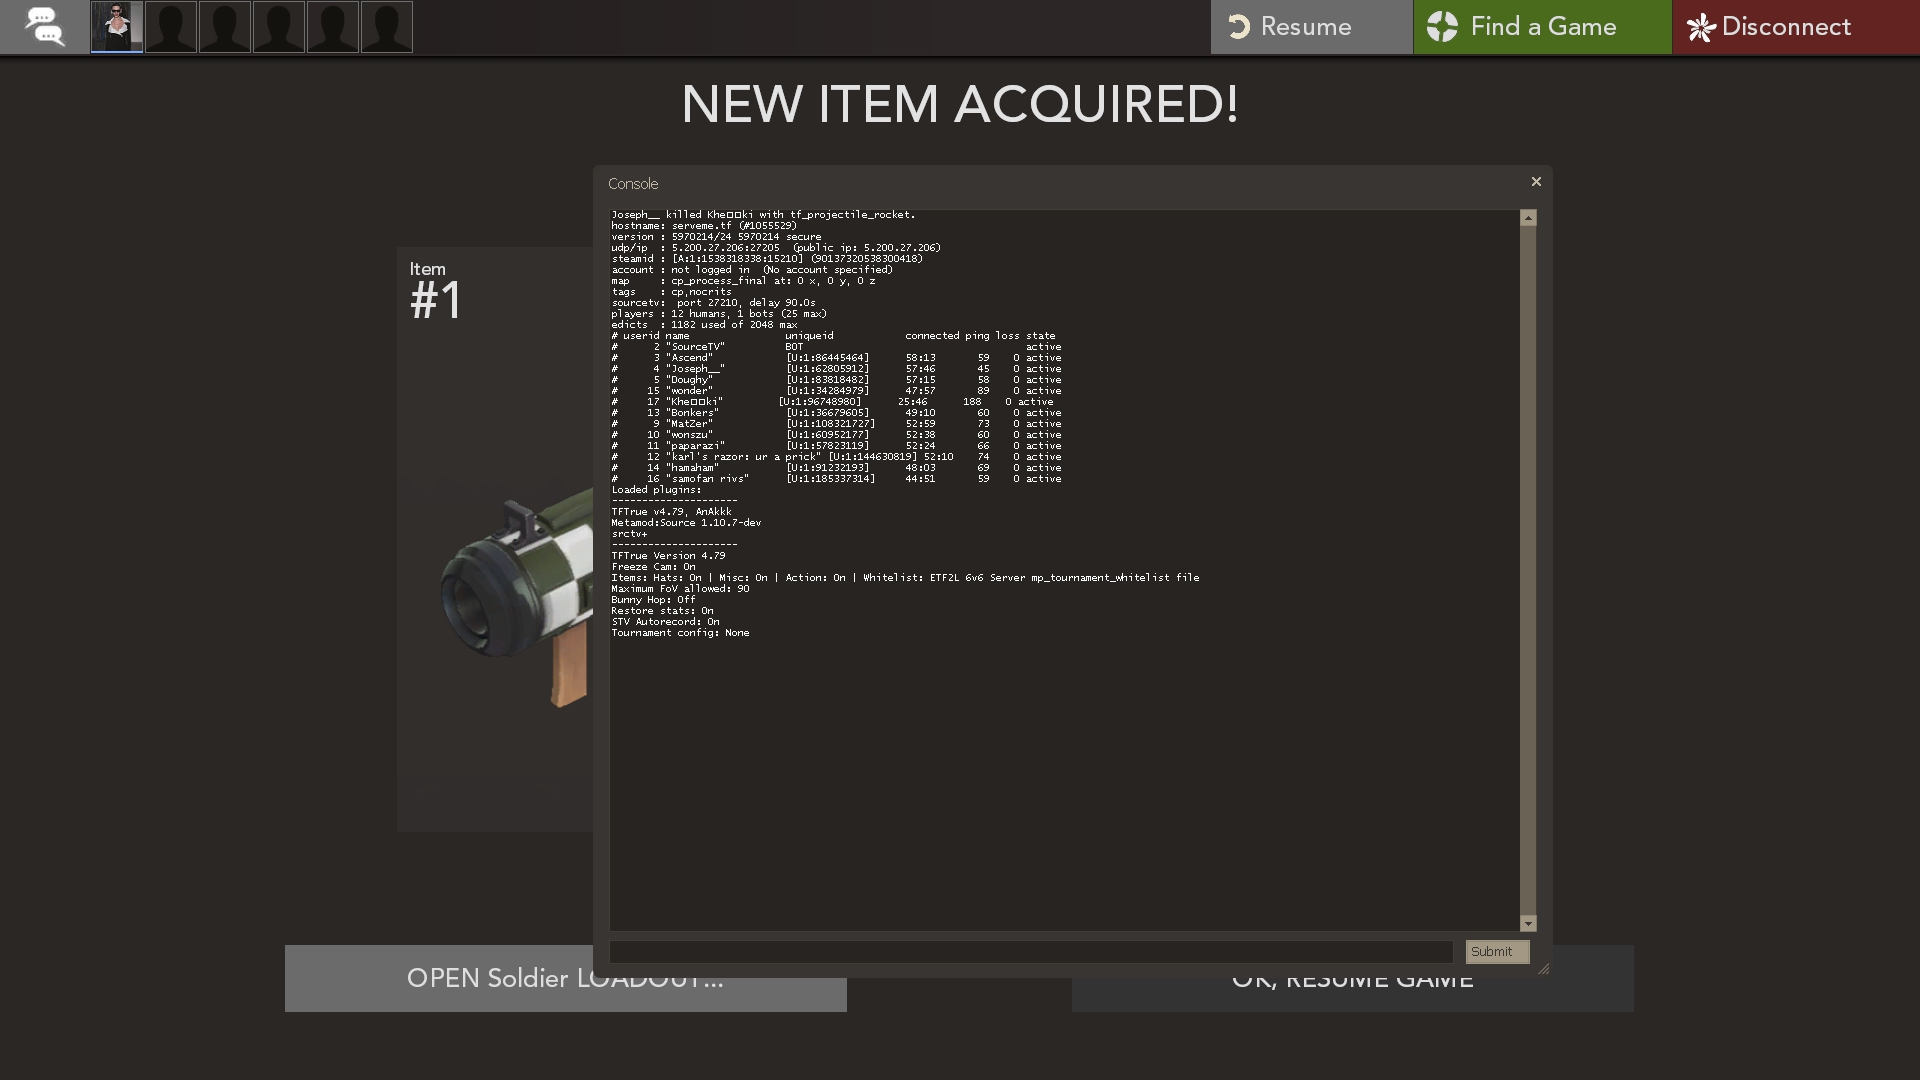Image resolution: width=1920 pixels, height=1080 pixels.
Task: Click the Resume arrow icon
Action: click(x=1239, y=27)
